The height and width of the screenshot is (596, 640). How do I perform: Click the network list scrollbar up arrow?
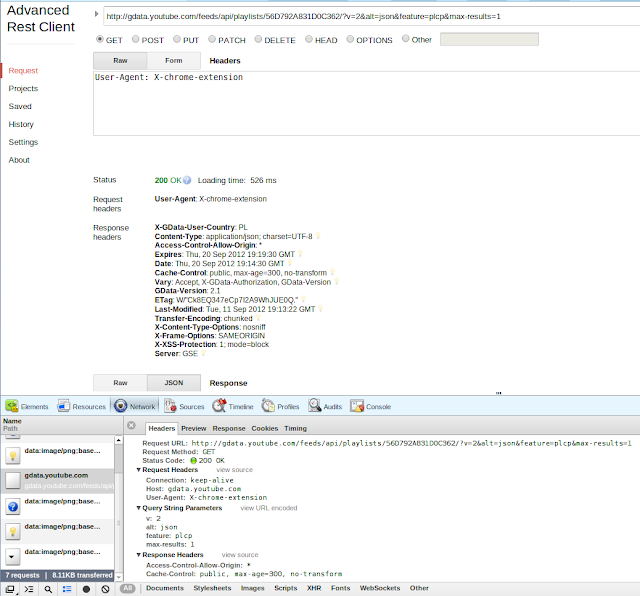point(118,440)
